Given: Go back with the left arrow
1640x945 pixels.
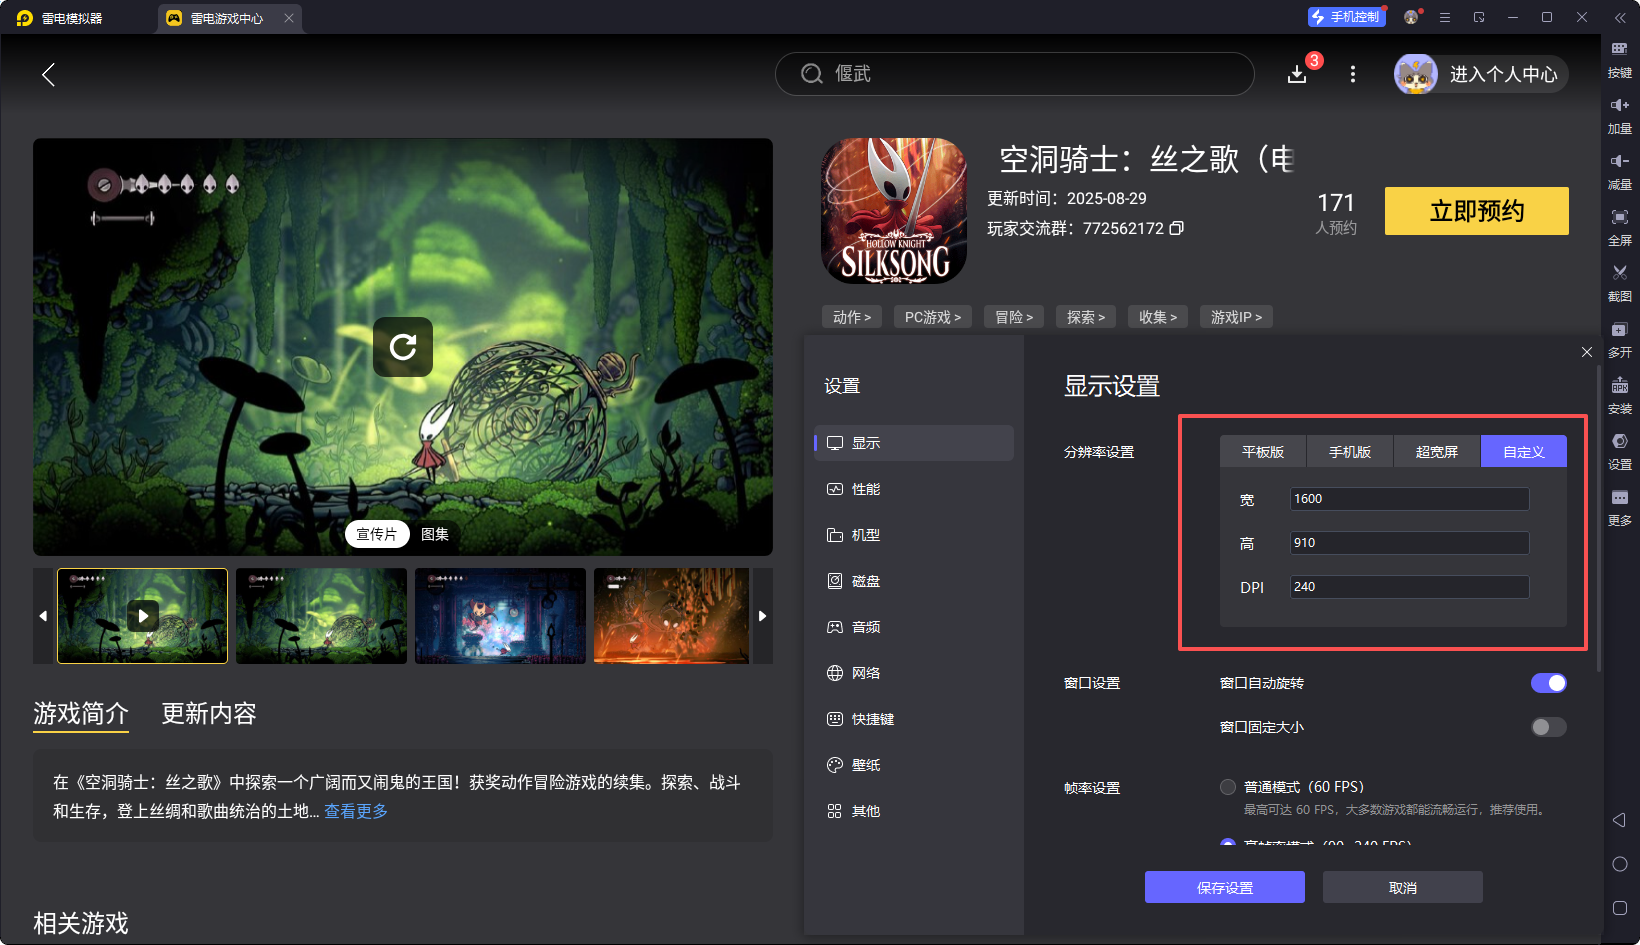Looking at the screenshot, I should tap(48, 74).
